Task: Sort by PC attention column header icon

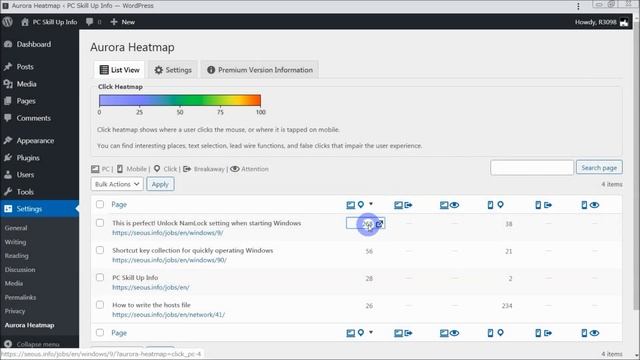Action: click(x=449, y=205)
